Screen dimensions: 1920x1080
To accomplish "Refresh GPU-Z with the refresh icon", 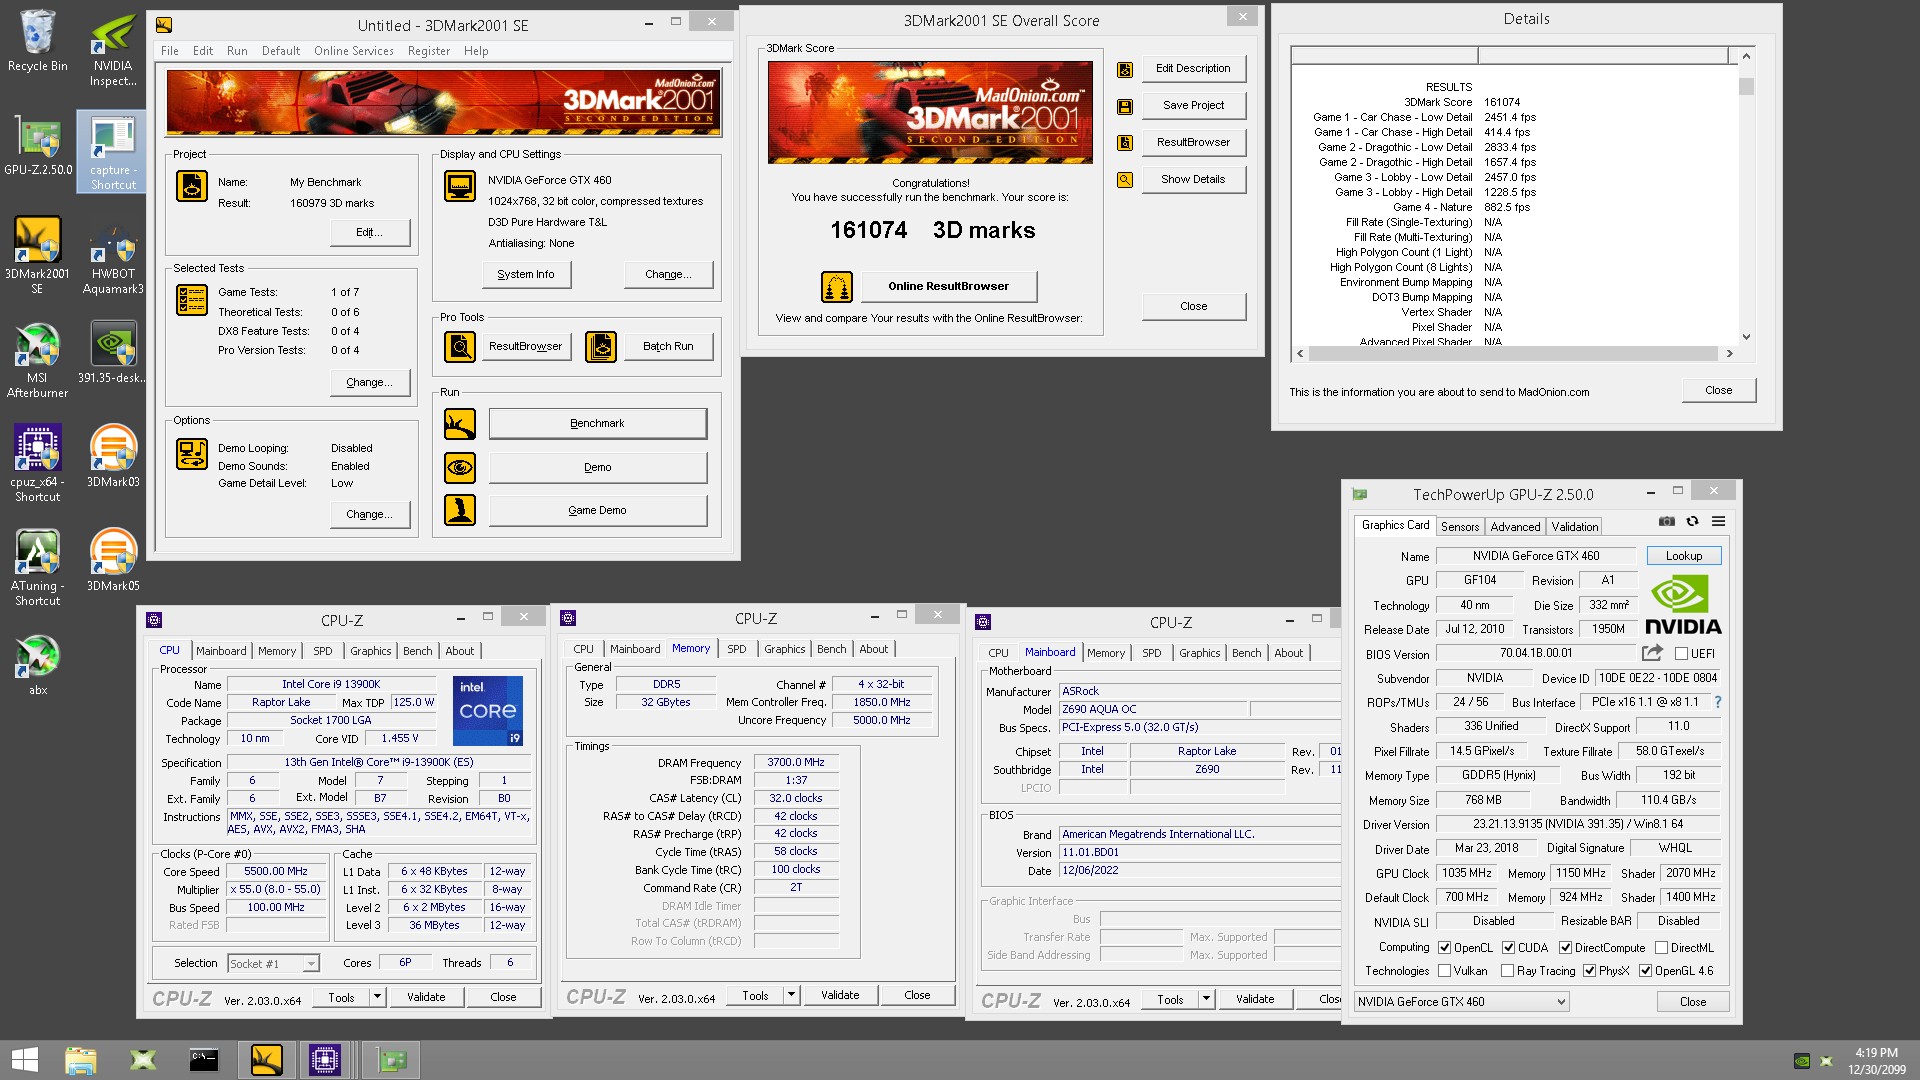I will click(1692, 521).
